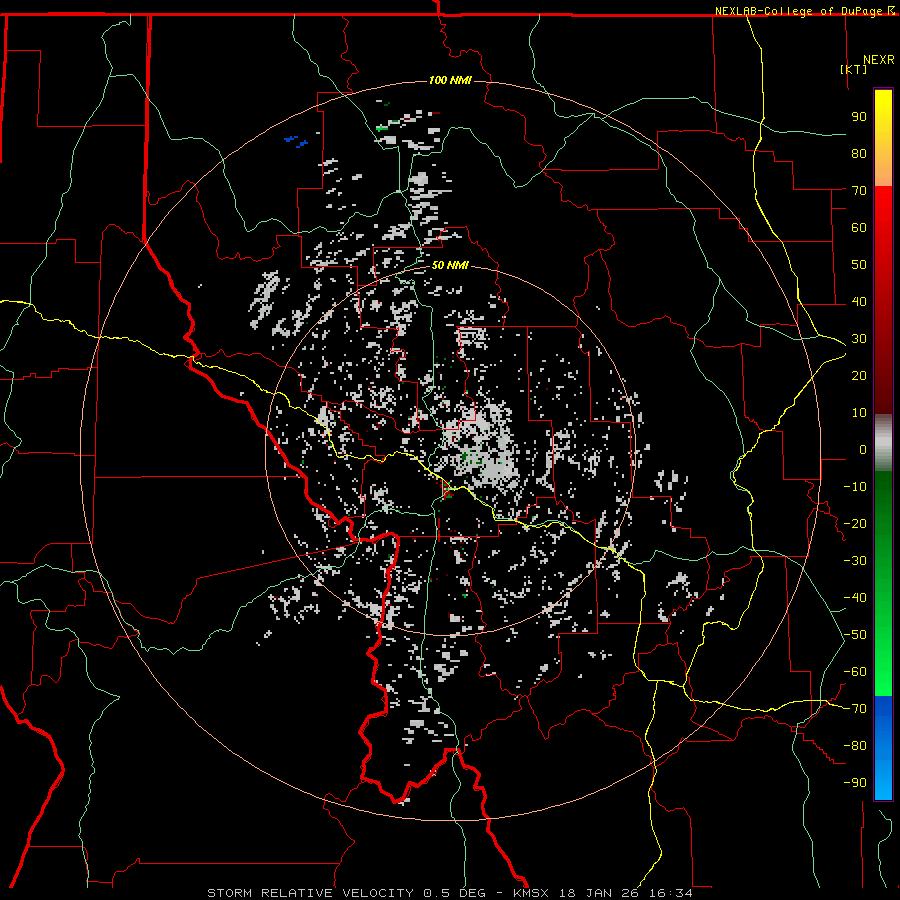The image size is (900, 900).
Task: Click the -90 value on the velocity scale
Action: pos(855,783)
